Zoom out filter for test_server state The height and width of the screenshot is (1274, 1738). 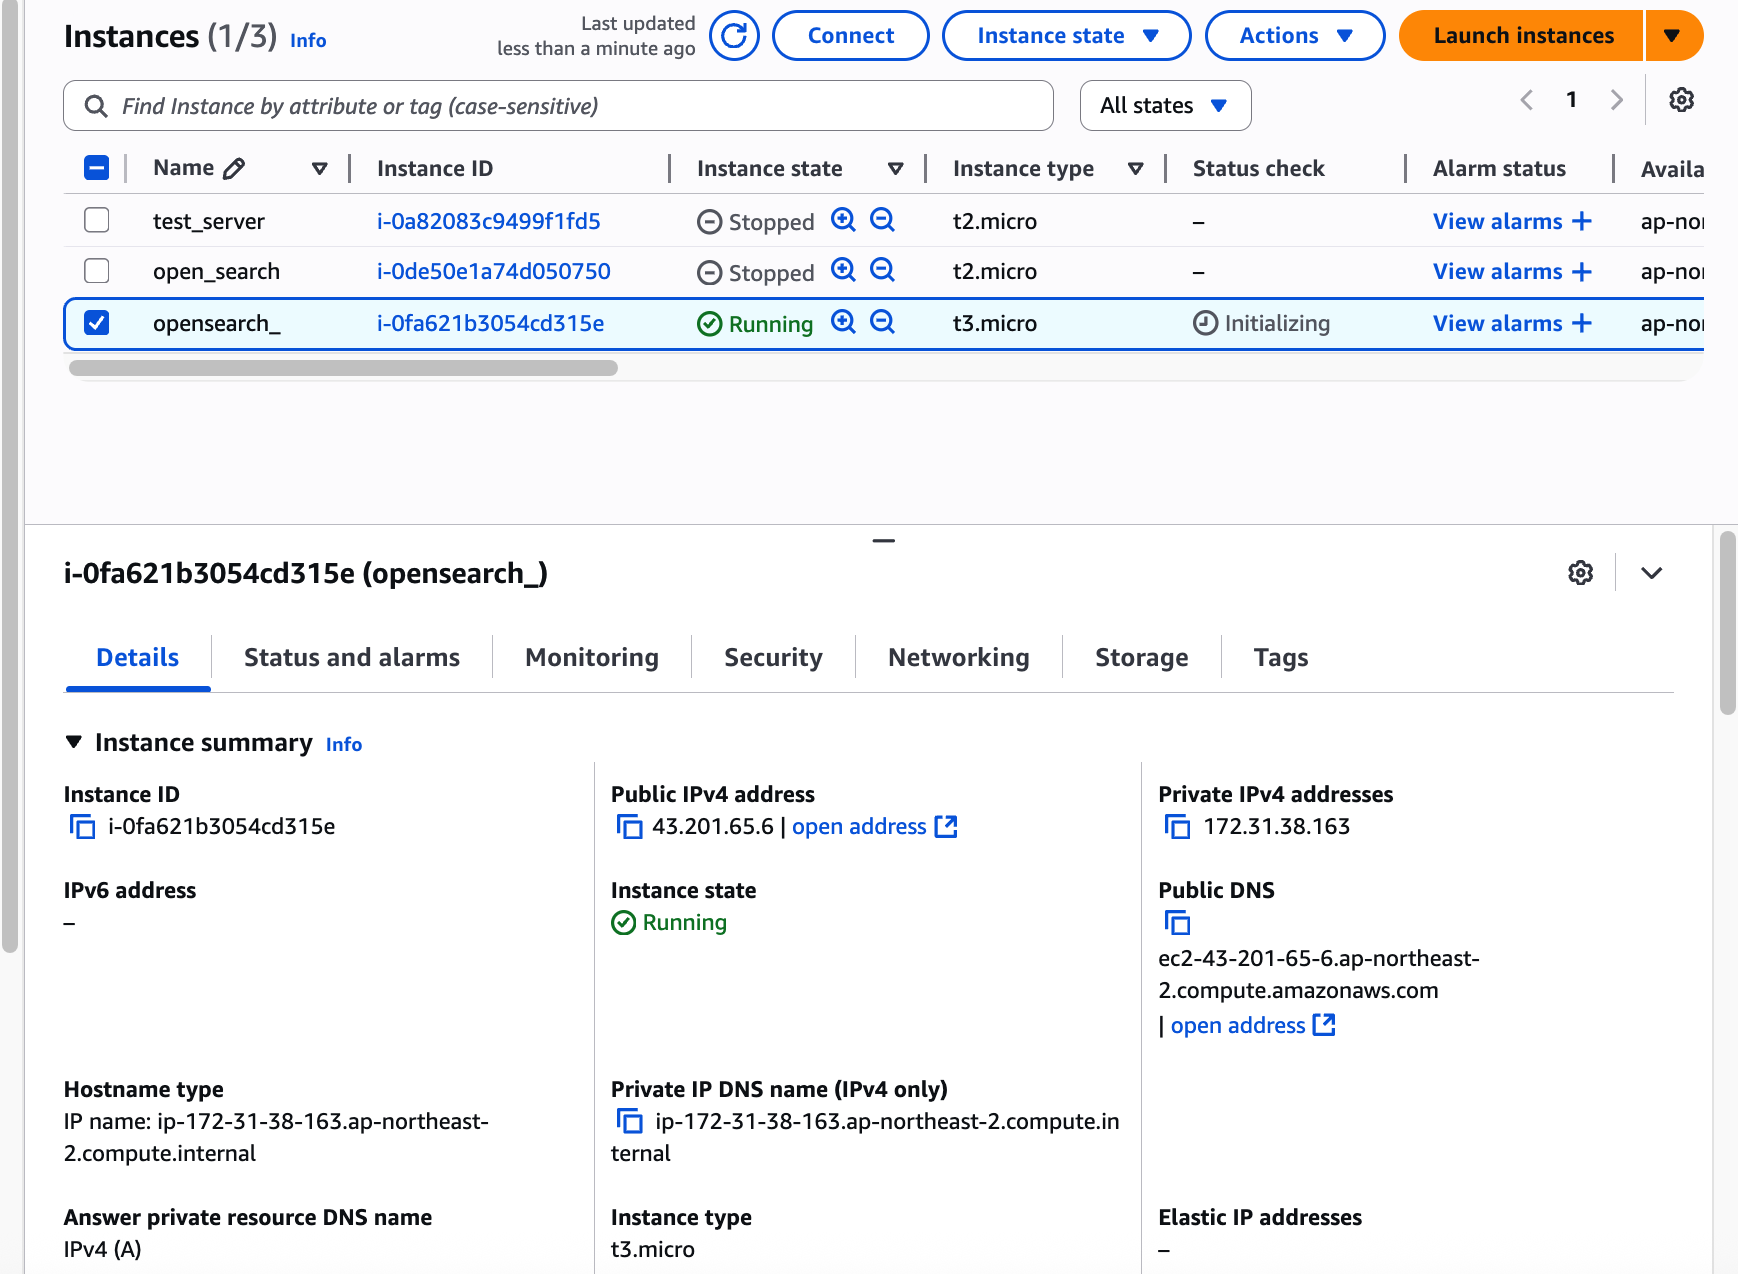[x=882, y=220]
